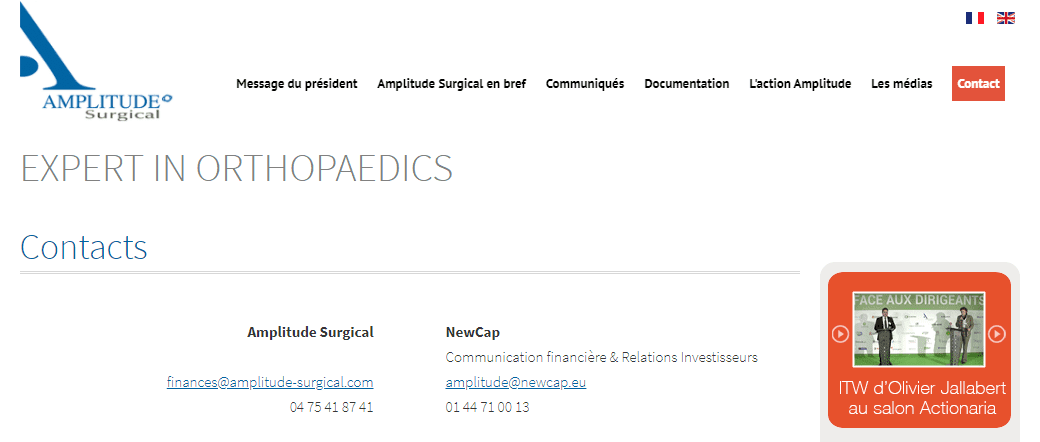Open Les médias menu item

coord(901,84)
